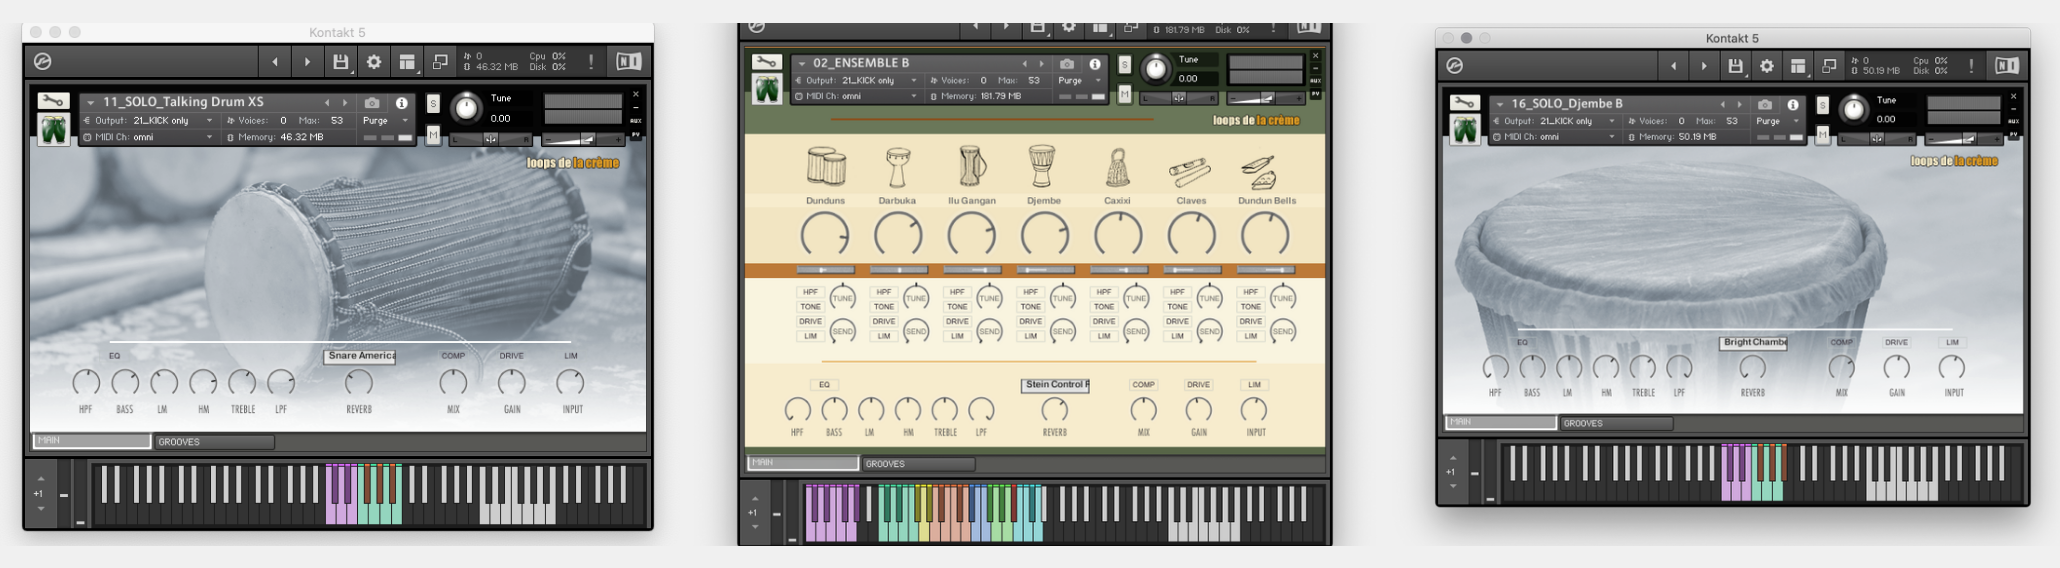Open MIDI Ch dropdown in Talking Drum header
Viewport: 2060px width, 568px height.
149,137
